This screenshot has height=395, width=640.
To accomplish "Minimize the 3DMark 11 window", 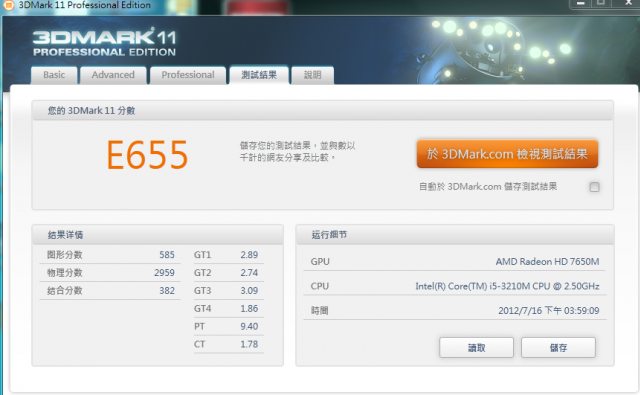I will (x=580, y=3).
